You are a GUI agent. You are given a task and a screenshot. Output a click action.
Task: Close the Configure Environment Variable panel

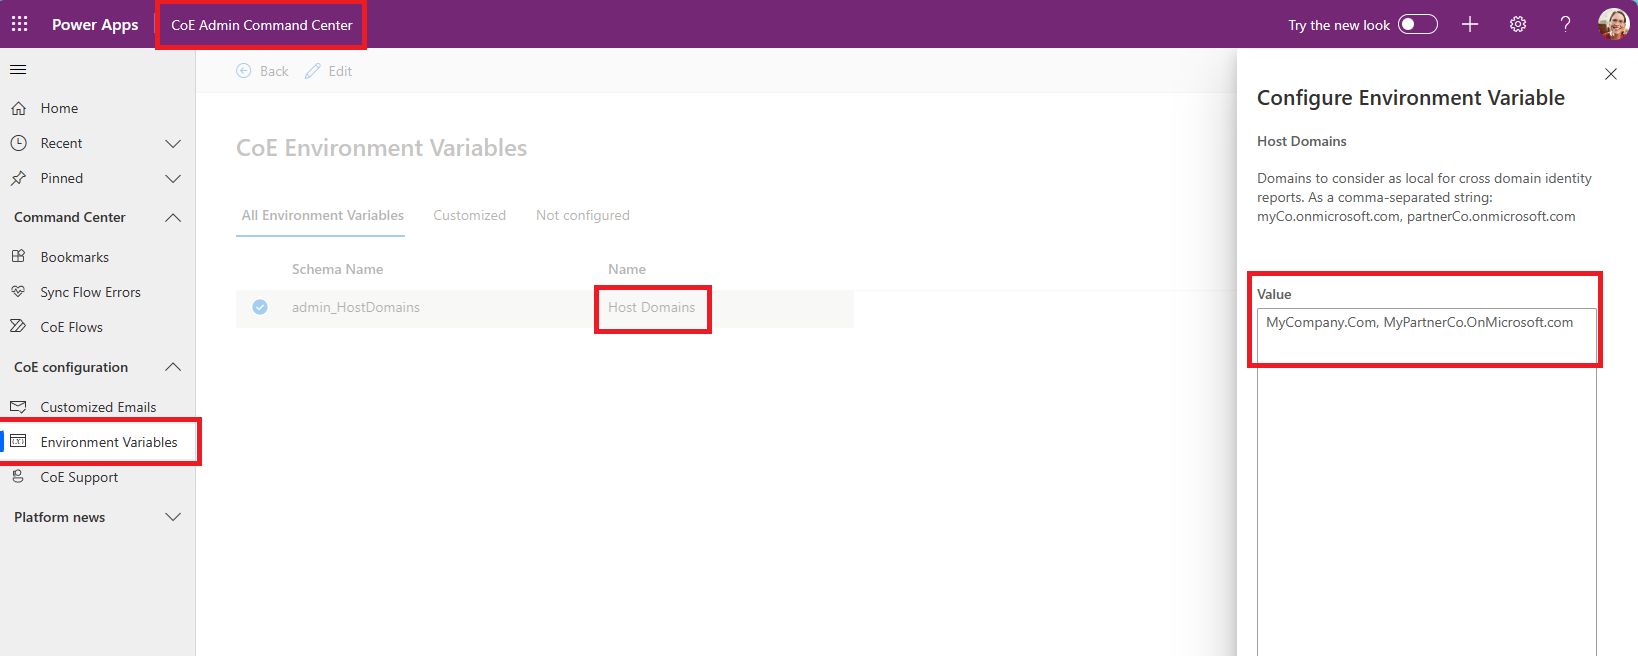coord(1611,74)
